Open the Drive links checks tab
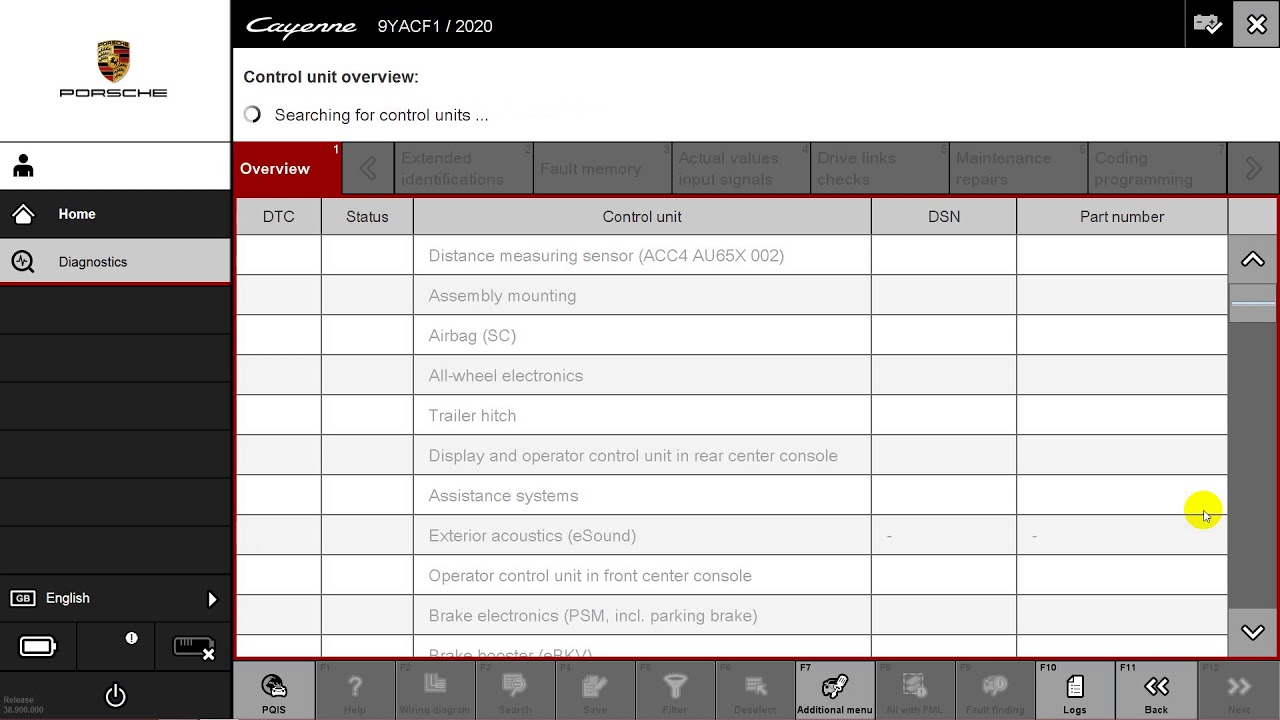The height and width of the screenshot is (720, 1280). pyautogui.click(x=880, y=168)
